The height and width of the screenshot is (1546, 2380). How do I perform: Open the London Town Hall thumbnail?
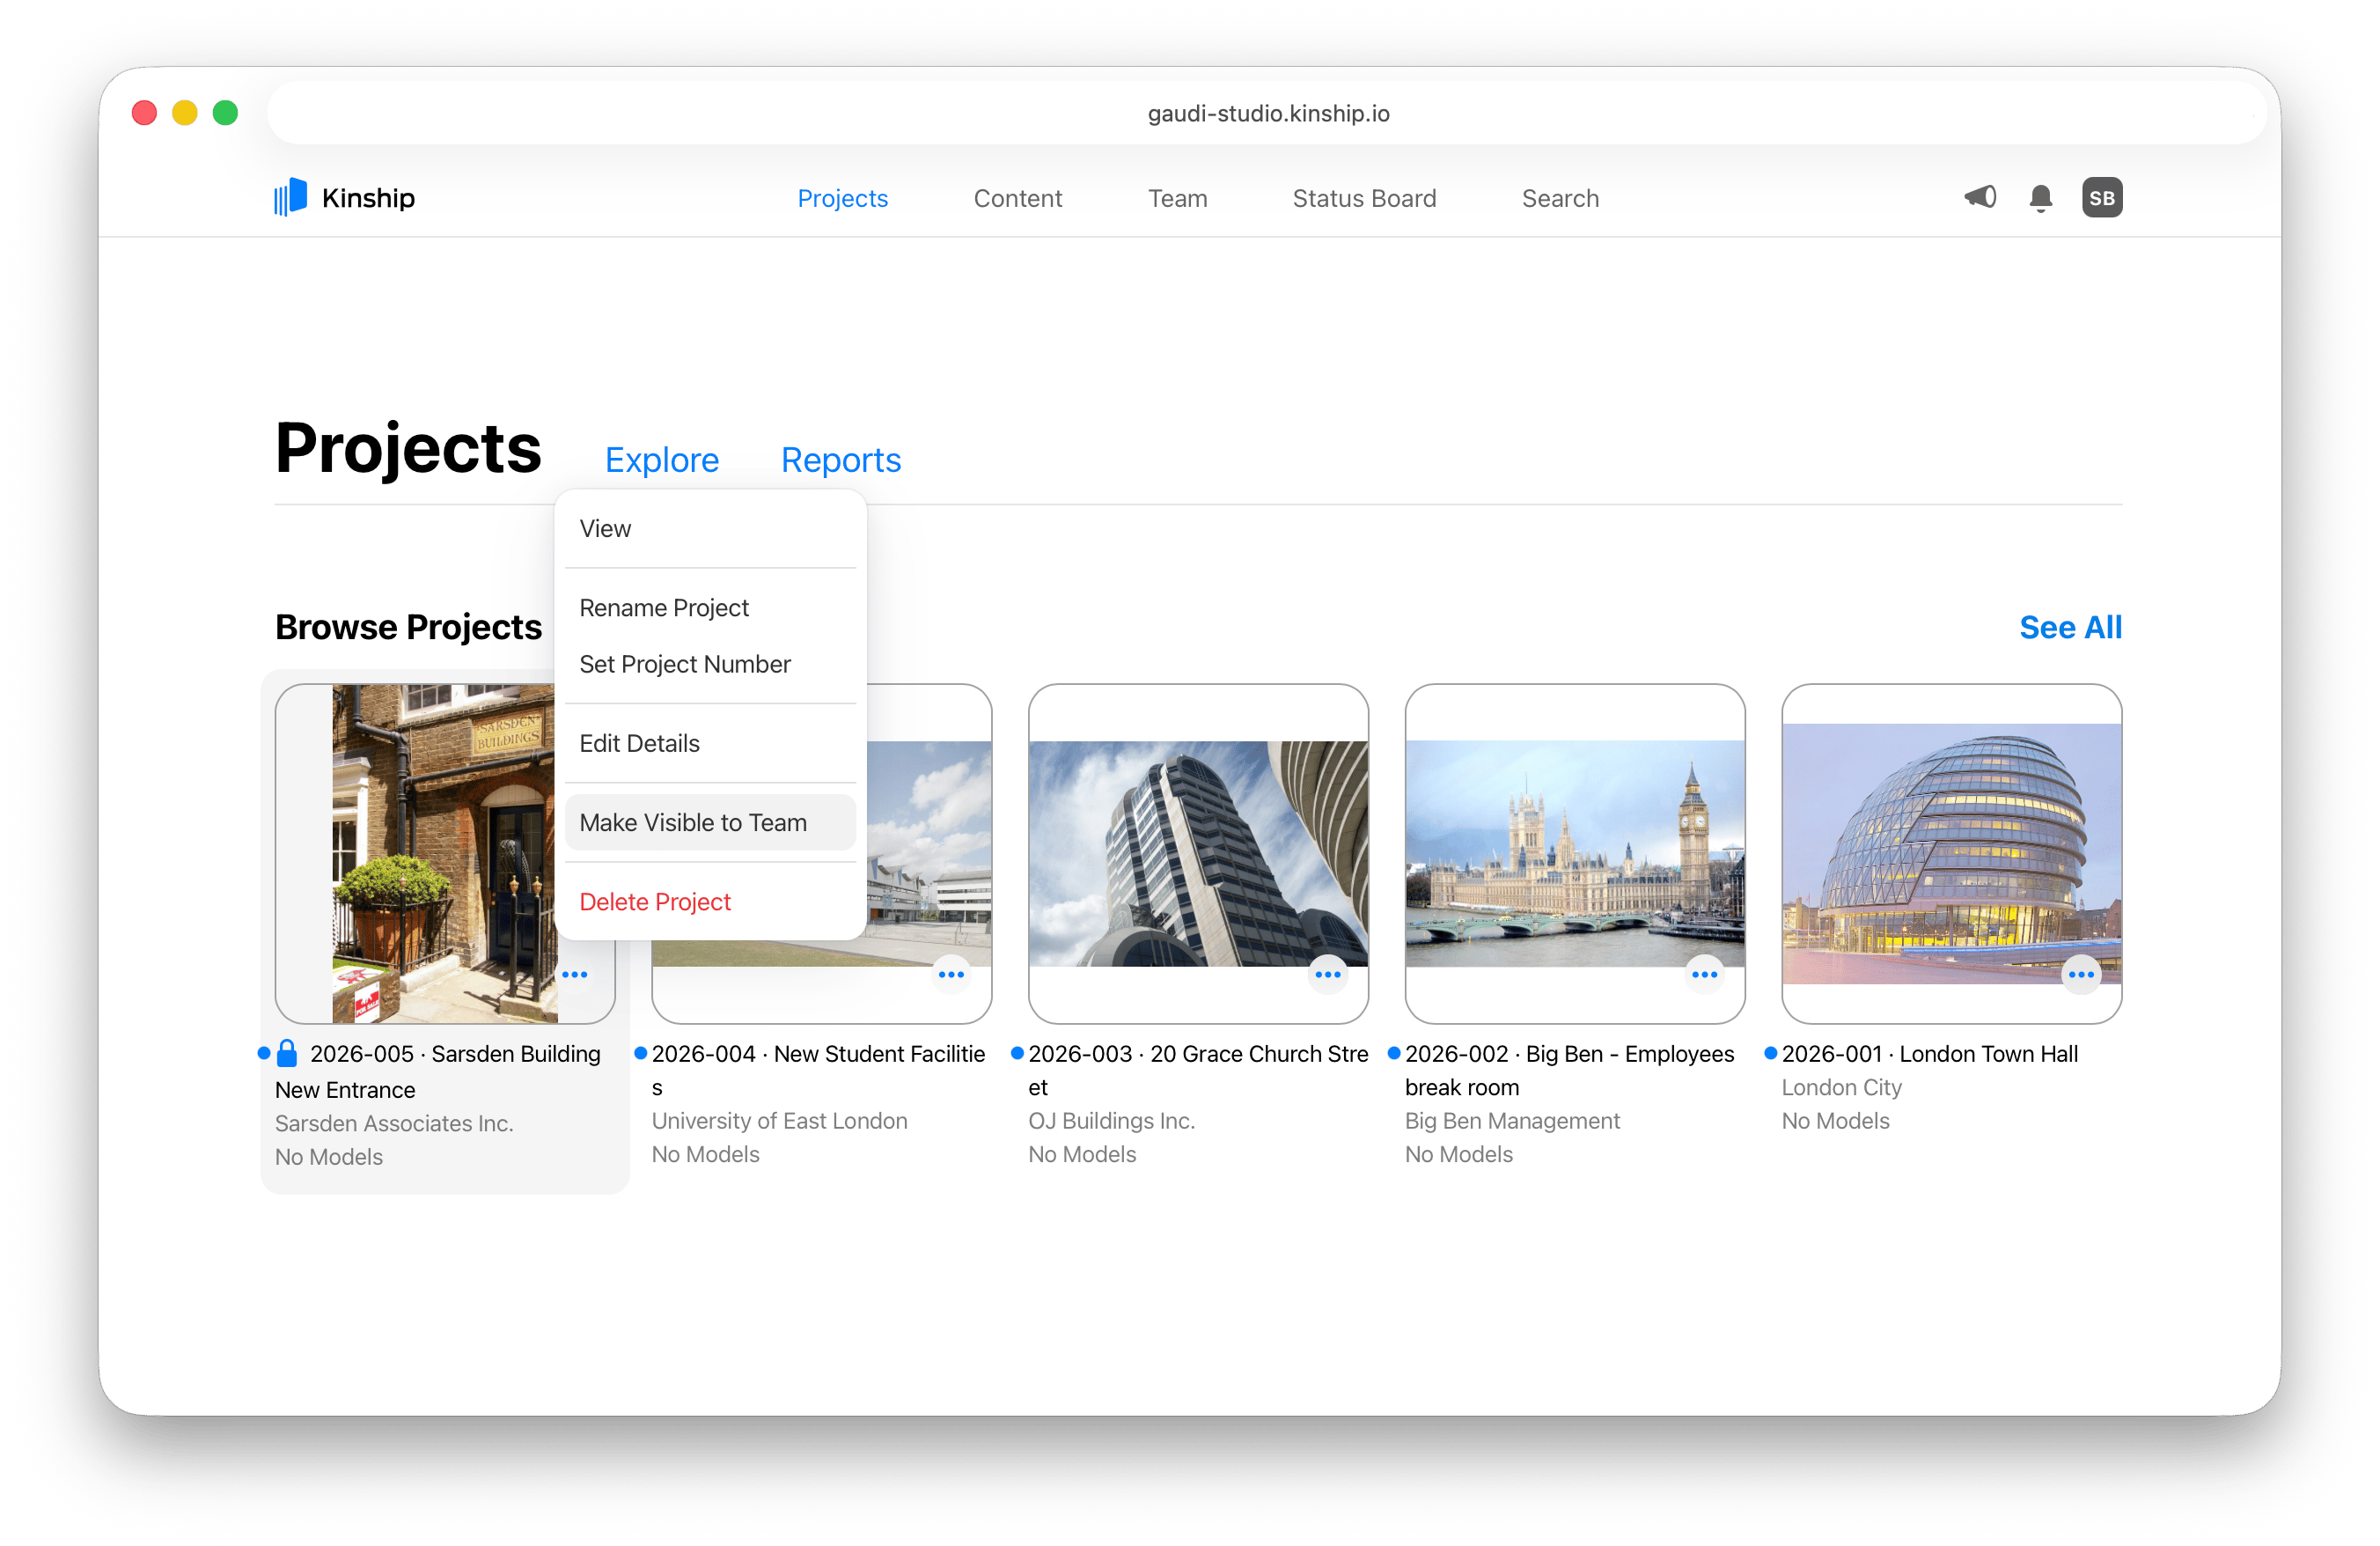point(1951,853)
